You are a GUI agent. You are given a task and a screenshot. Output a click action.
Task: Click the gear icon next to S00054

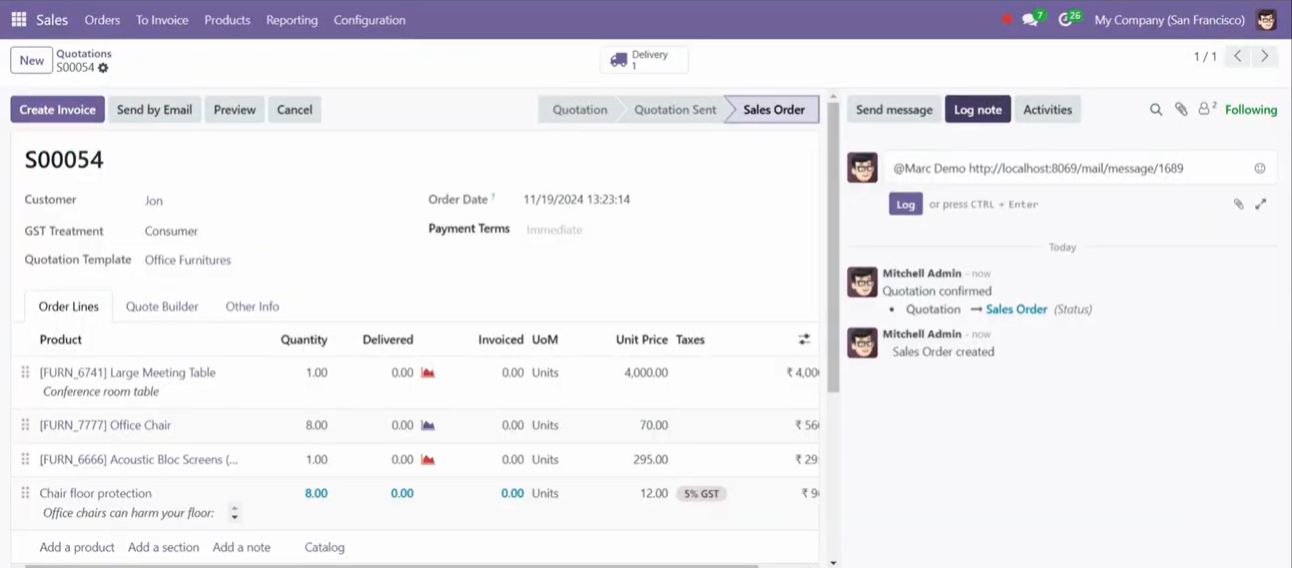pos(103,68)
